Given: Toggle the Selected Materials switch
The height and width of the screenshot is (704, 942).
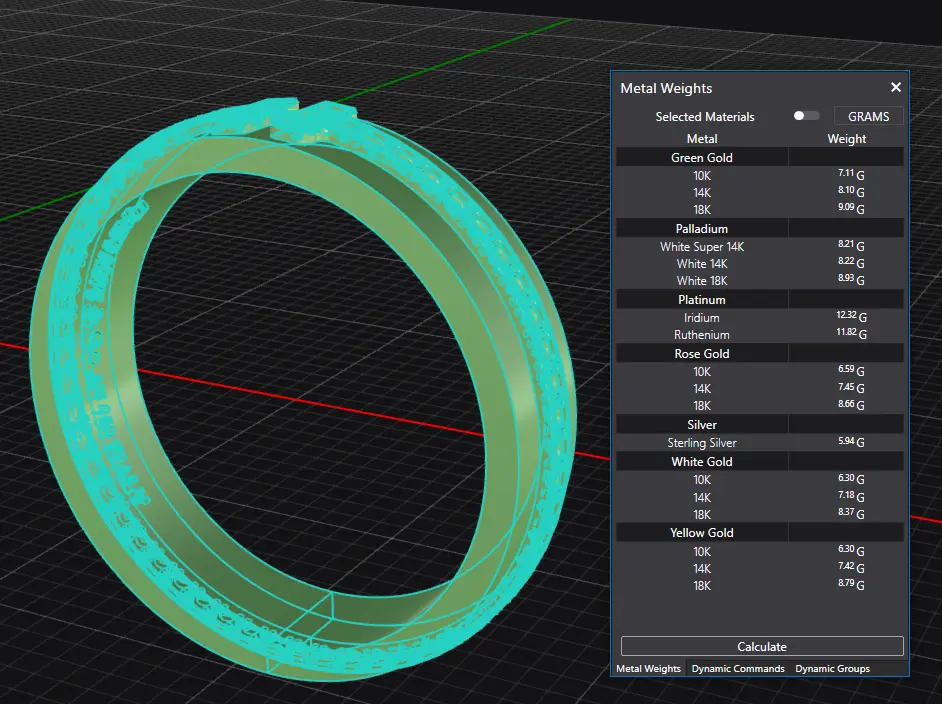Looking at the screenshot, I should (x=805, y=116).
